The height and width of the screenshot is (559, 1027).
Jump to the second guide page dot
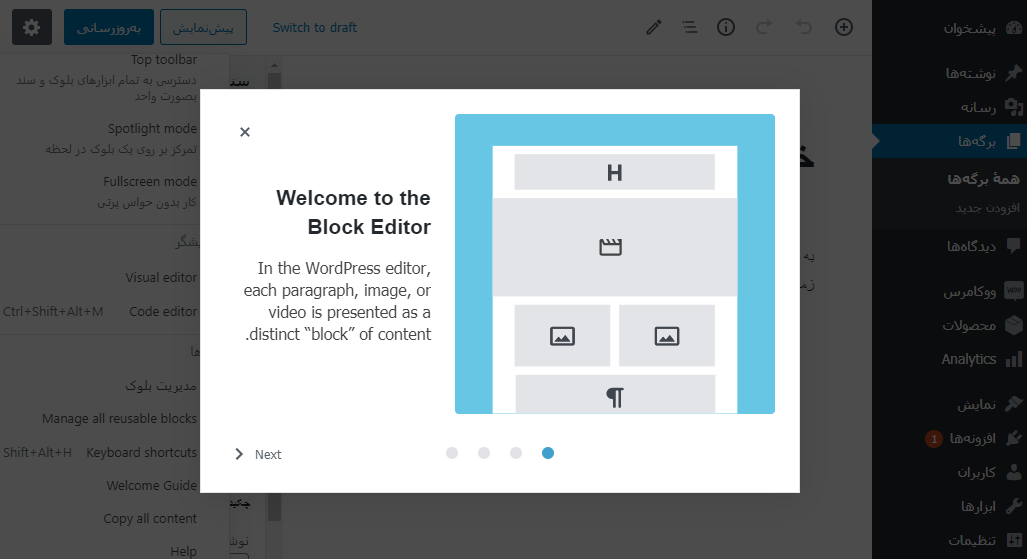pyautogui.click(x=515, y=453)
